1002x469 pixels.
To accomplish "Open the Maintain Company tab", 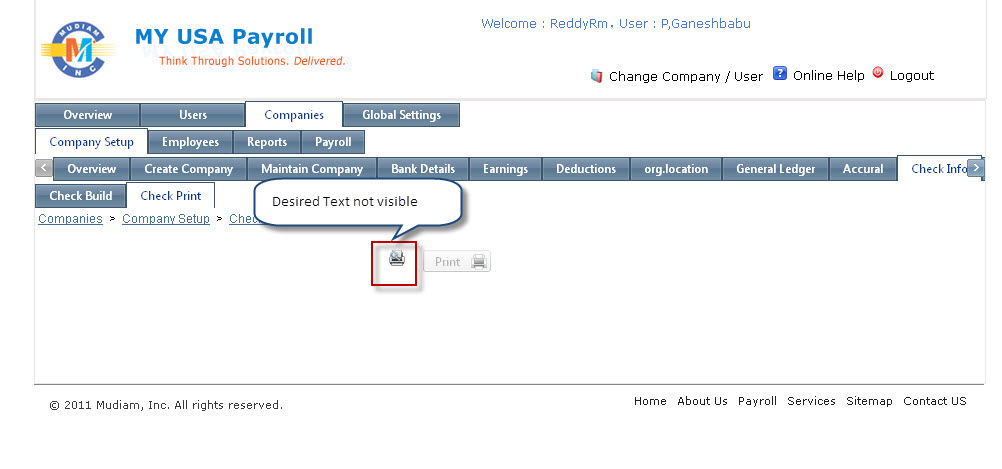I will coord(312,169).
